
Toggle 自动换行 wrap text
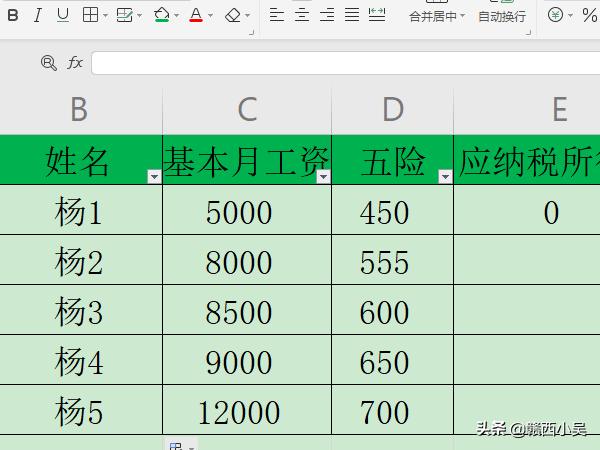502,17
